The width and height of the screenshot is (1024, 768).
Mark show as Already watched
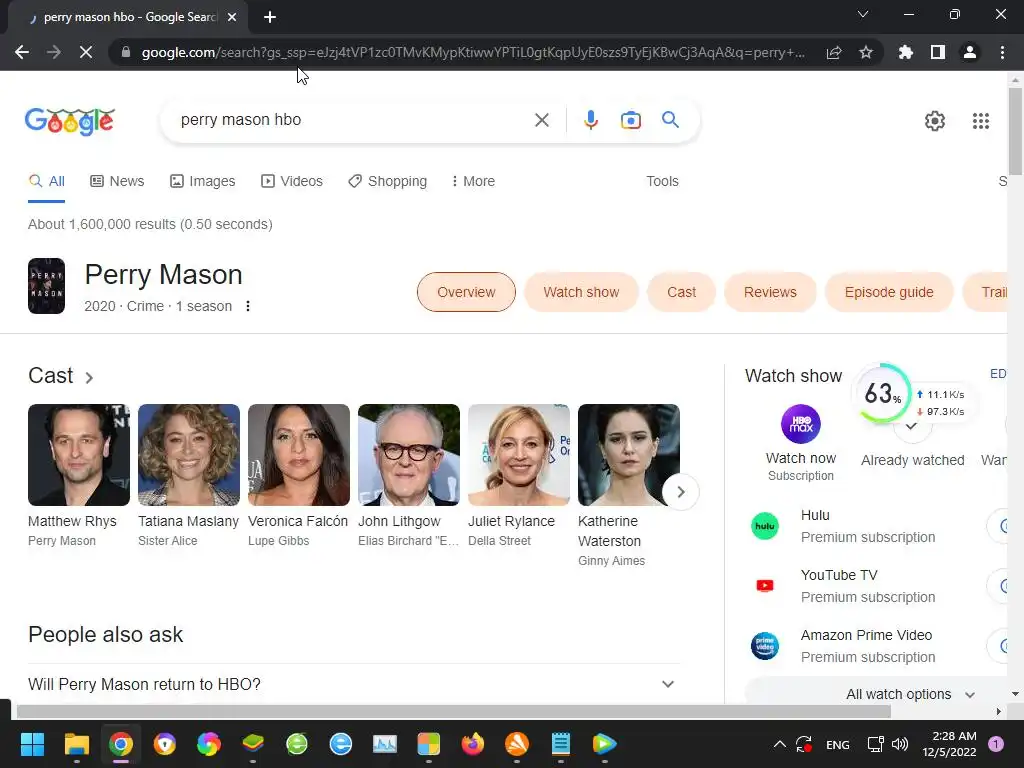[x=912, y=434]
